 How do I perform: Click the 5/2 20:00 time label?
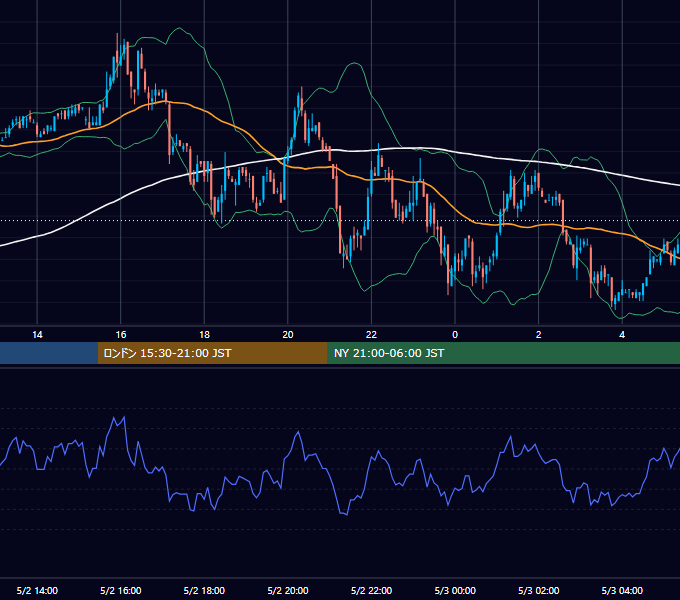coord(288,590)
